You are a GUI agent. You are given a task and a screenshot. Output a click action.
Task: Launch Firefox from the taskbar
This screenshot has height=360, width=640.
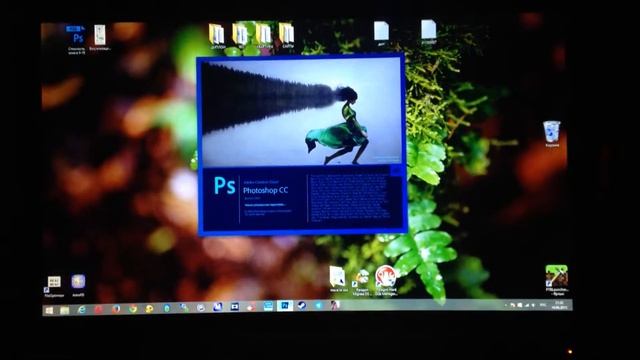click(x=116, y=309)
